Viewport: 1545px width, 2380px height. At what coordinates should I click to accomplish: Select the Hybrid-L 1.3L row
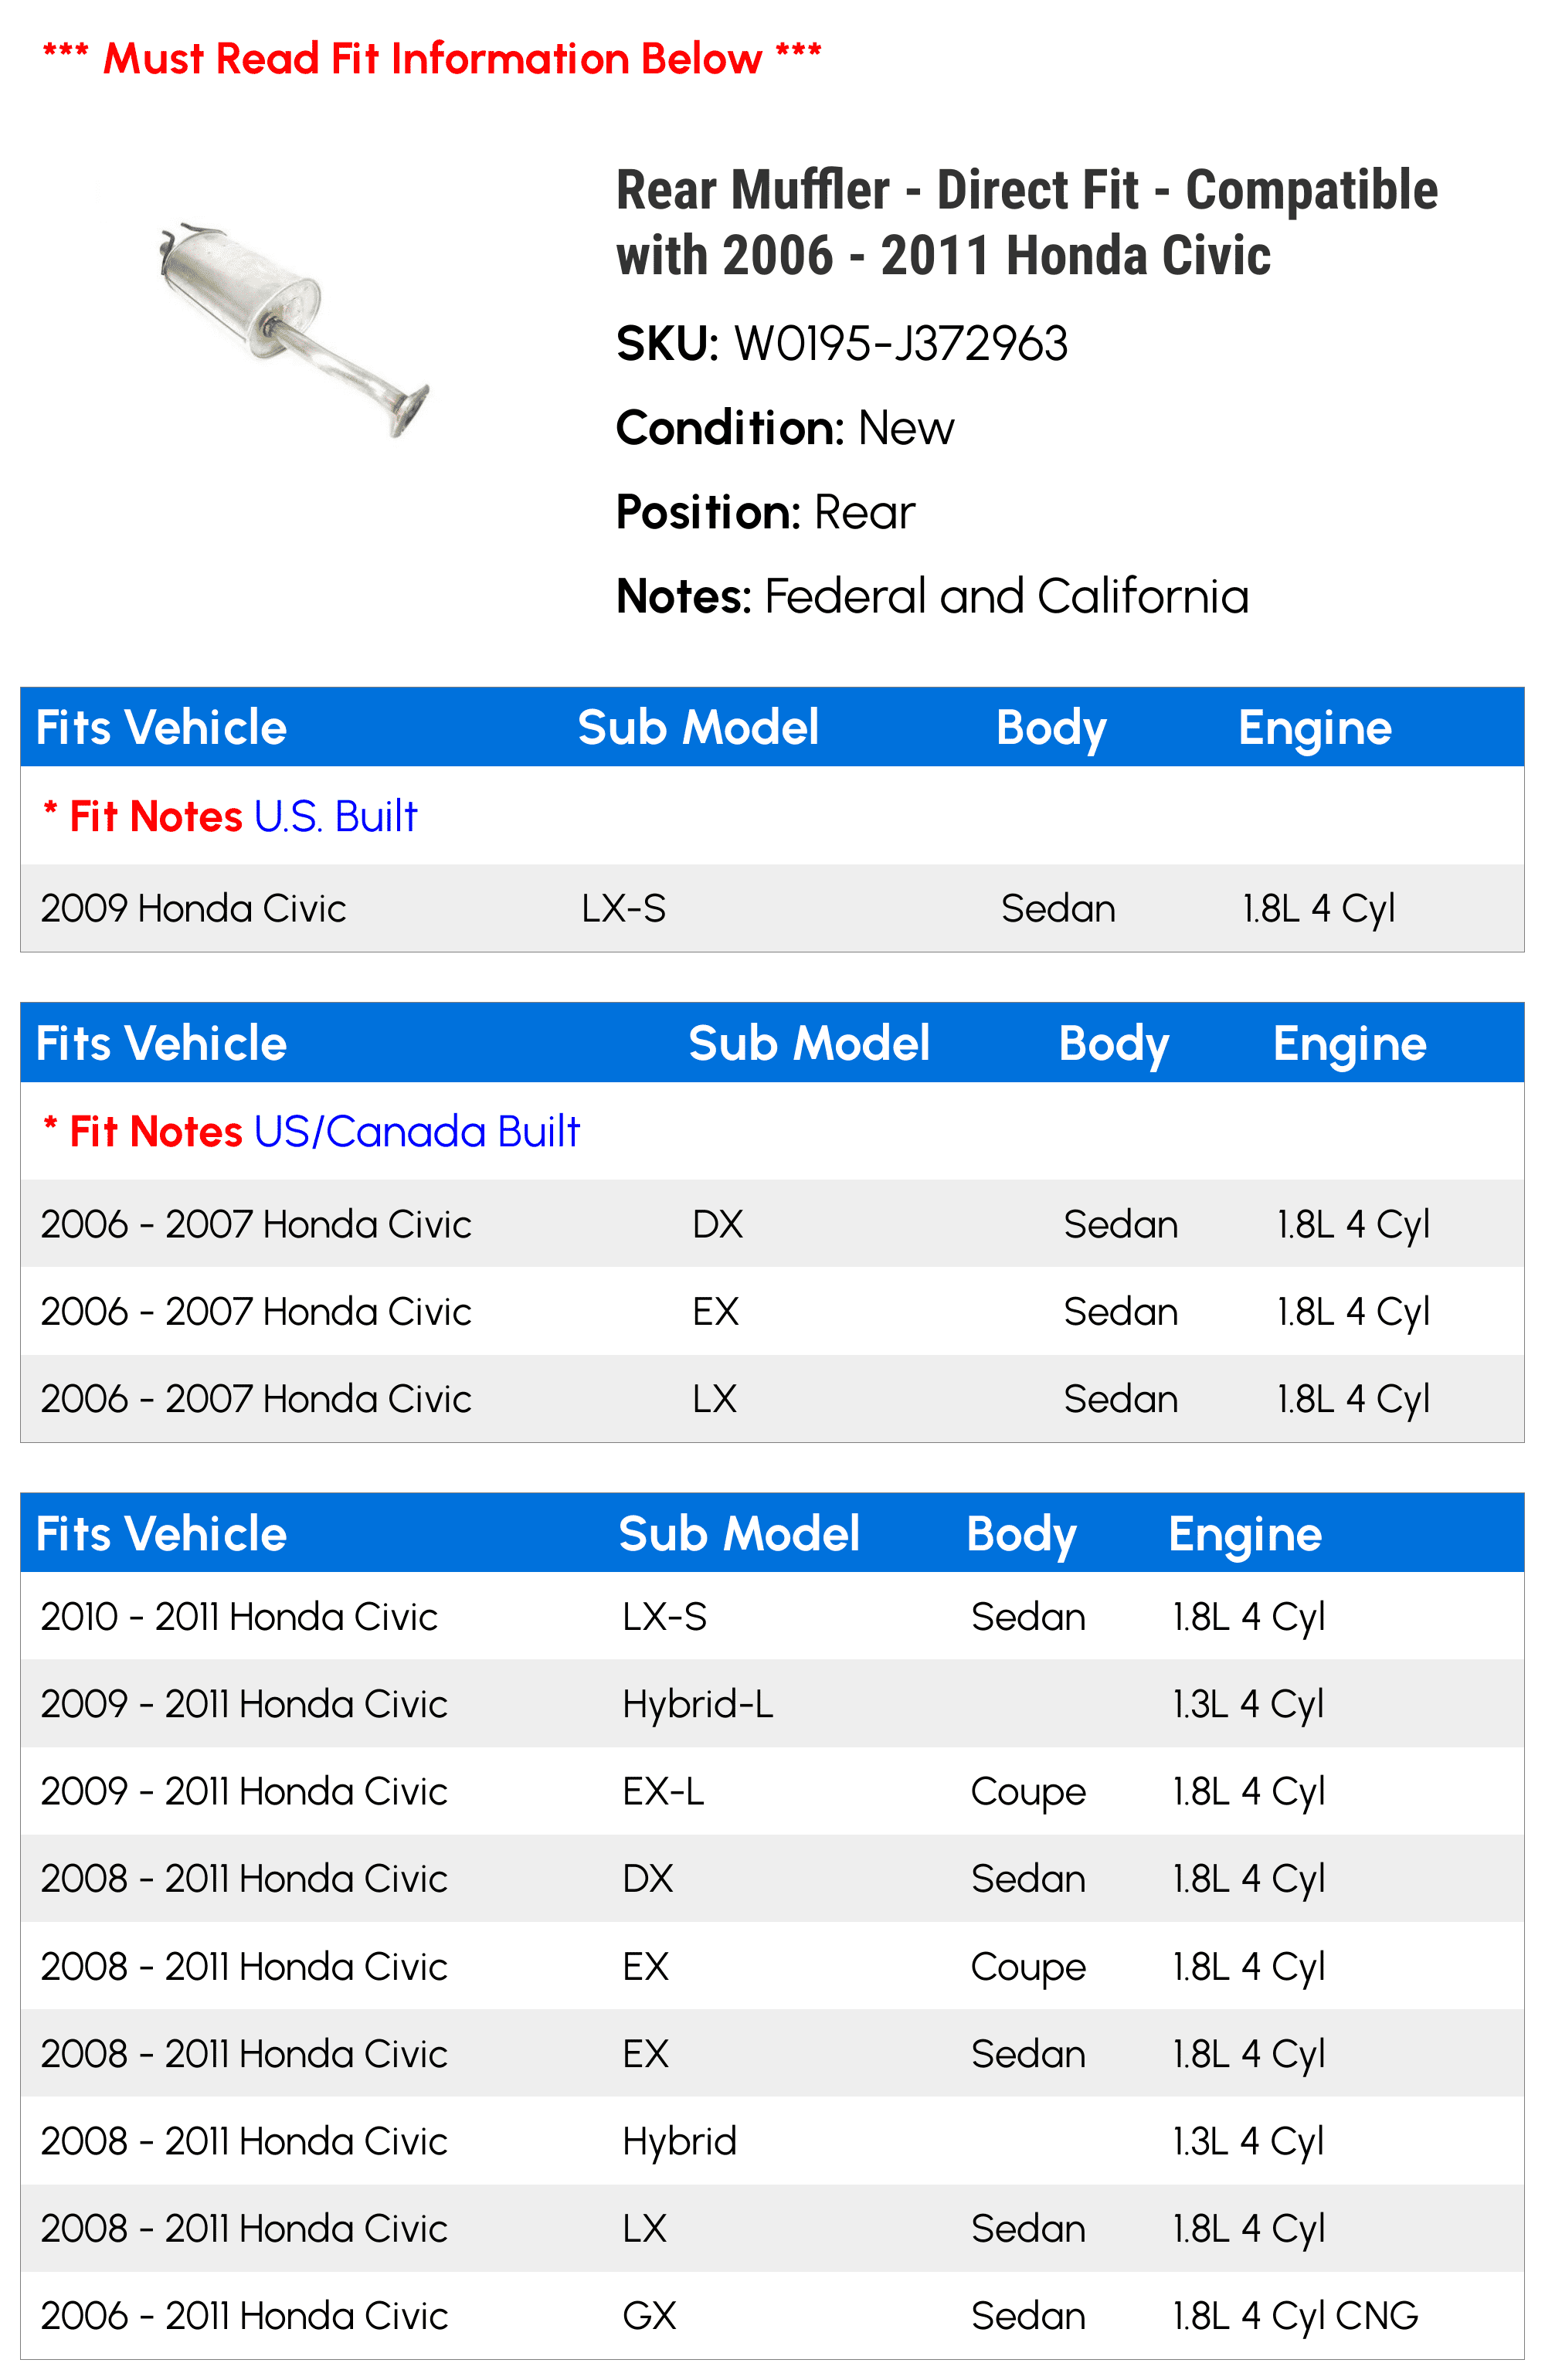point(772,1704)
